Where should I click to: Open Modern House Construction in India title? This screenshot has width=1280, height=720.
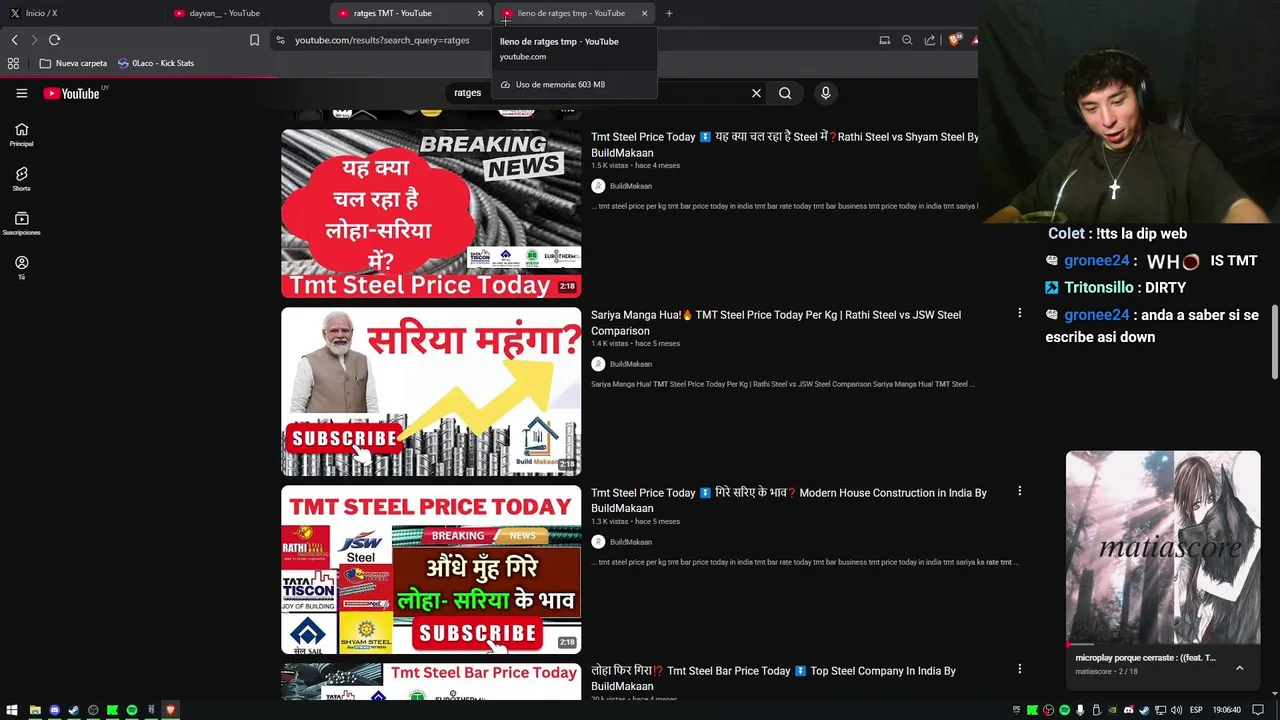pyautogui.click(x=789, y=500)
